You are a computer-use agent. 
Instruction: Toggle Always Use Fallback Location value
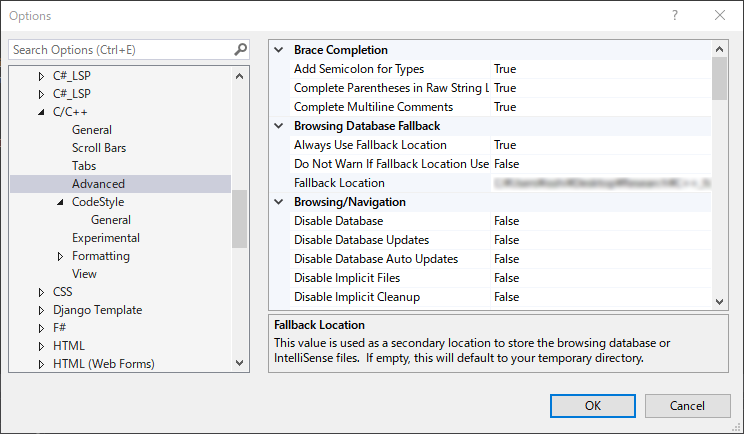(505, 145)
